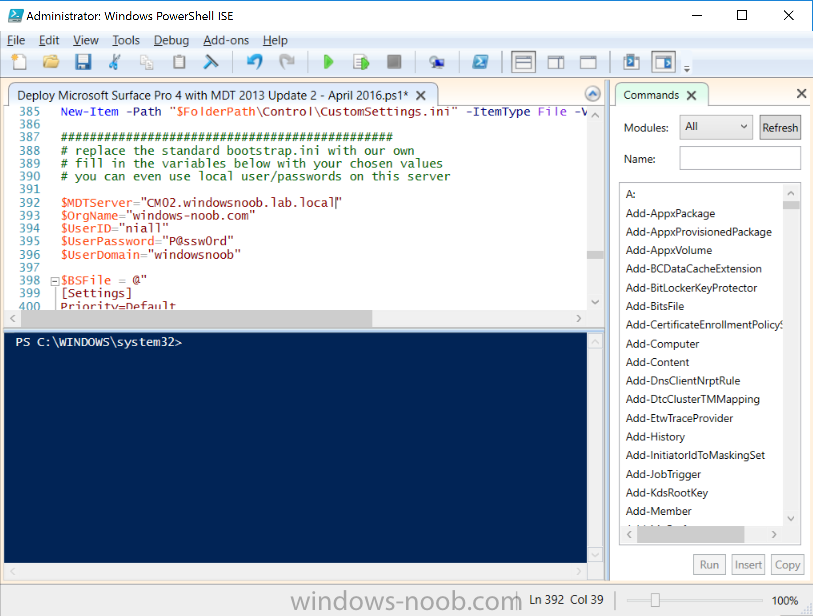Close the Commands tab with its X
This screenshot has height=616, width=813.
(x=691, y=95)
